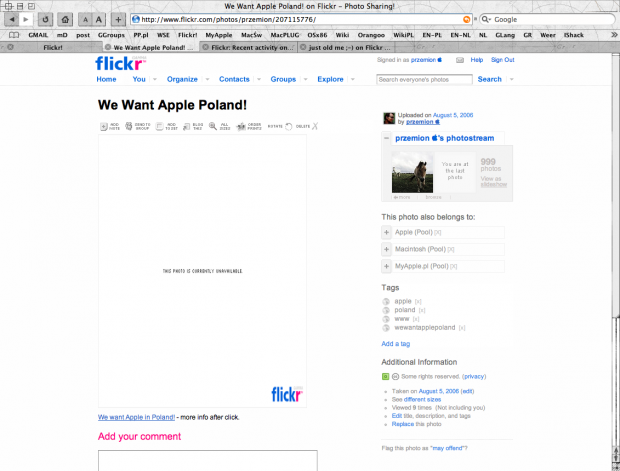Delete the photo with X icon
Viewport: 620px width, 471px height.
[315, 126]
